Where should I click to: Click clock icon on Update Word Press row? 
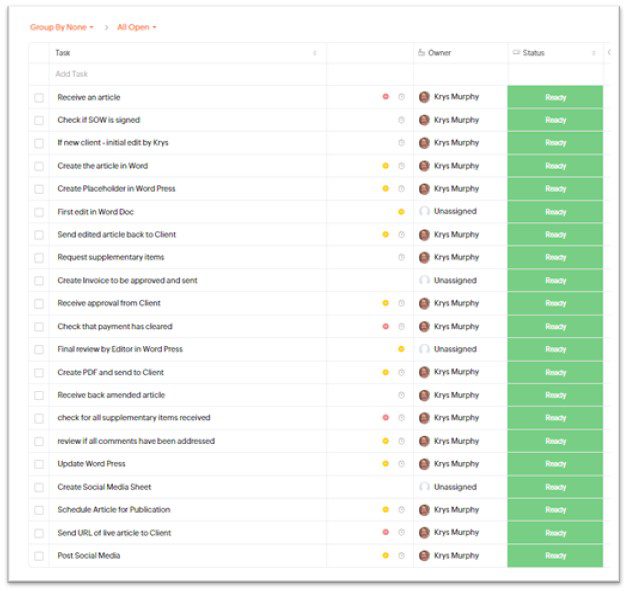pos(401,464)
